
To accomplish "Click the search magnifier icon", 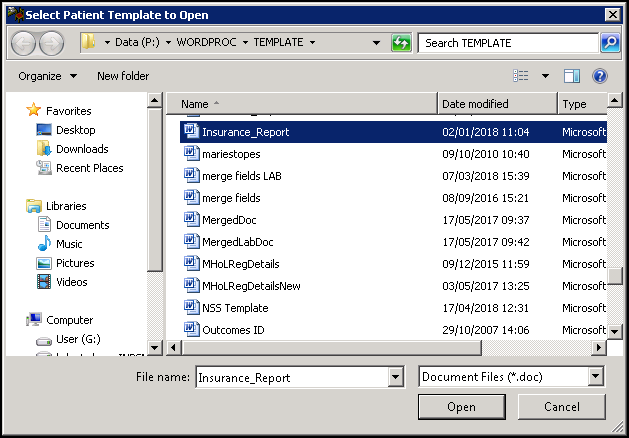I will (x=609, y=43).
